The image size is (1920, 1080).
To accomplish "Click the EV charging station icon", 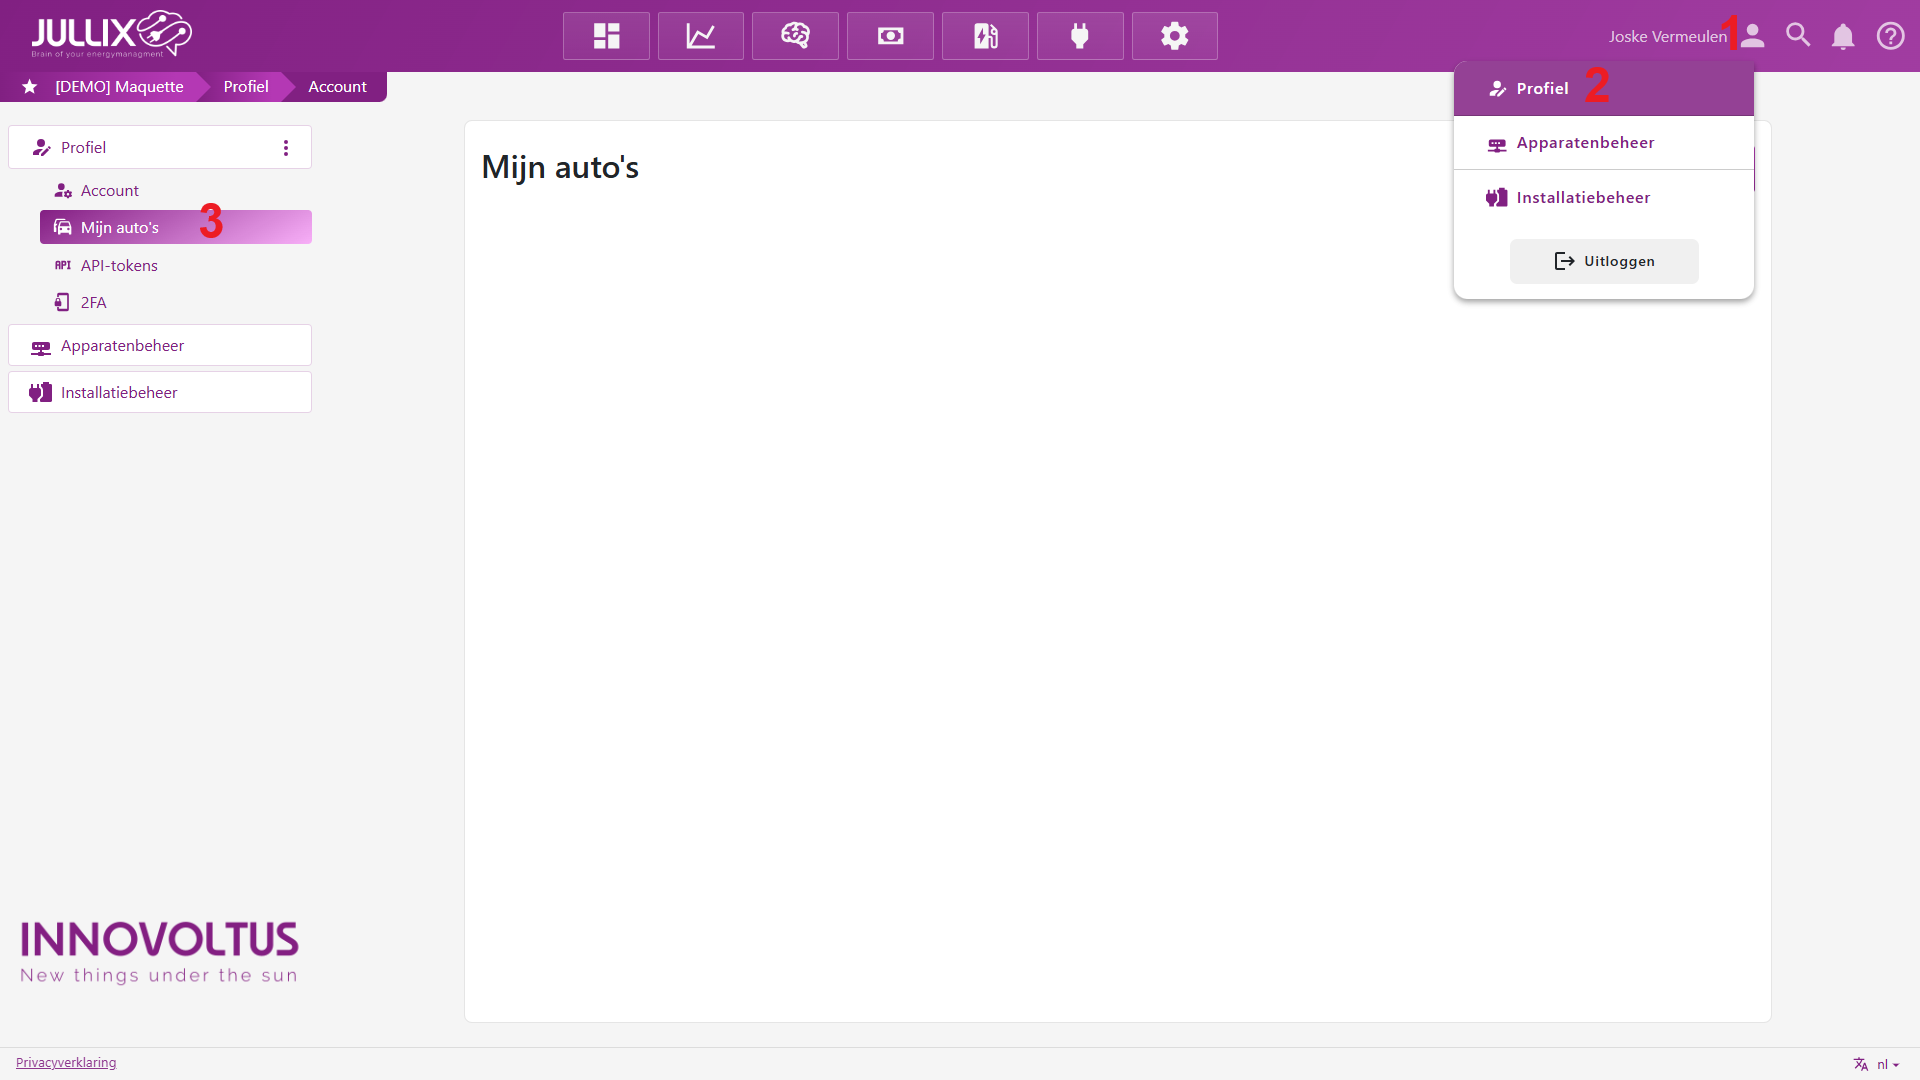I will 985,36.
